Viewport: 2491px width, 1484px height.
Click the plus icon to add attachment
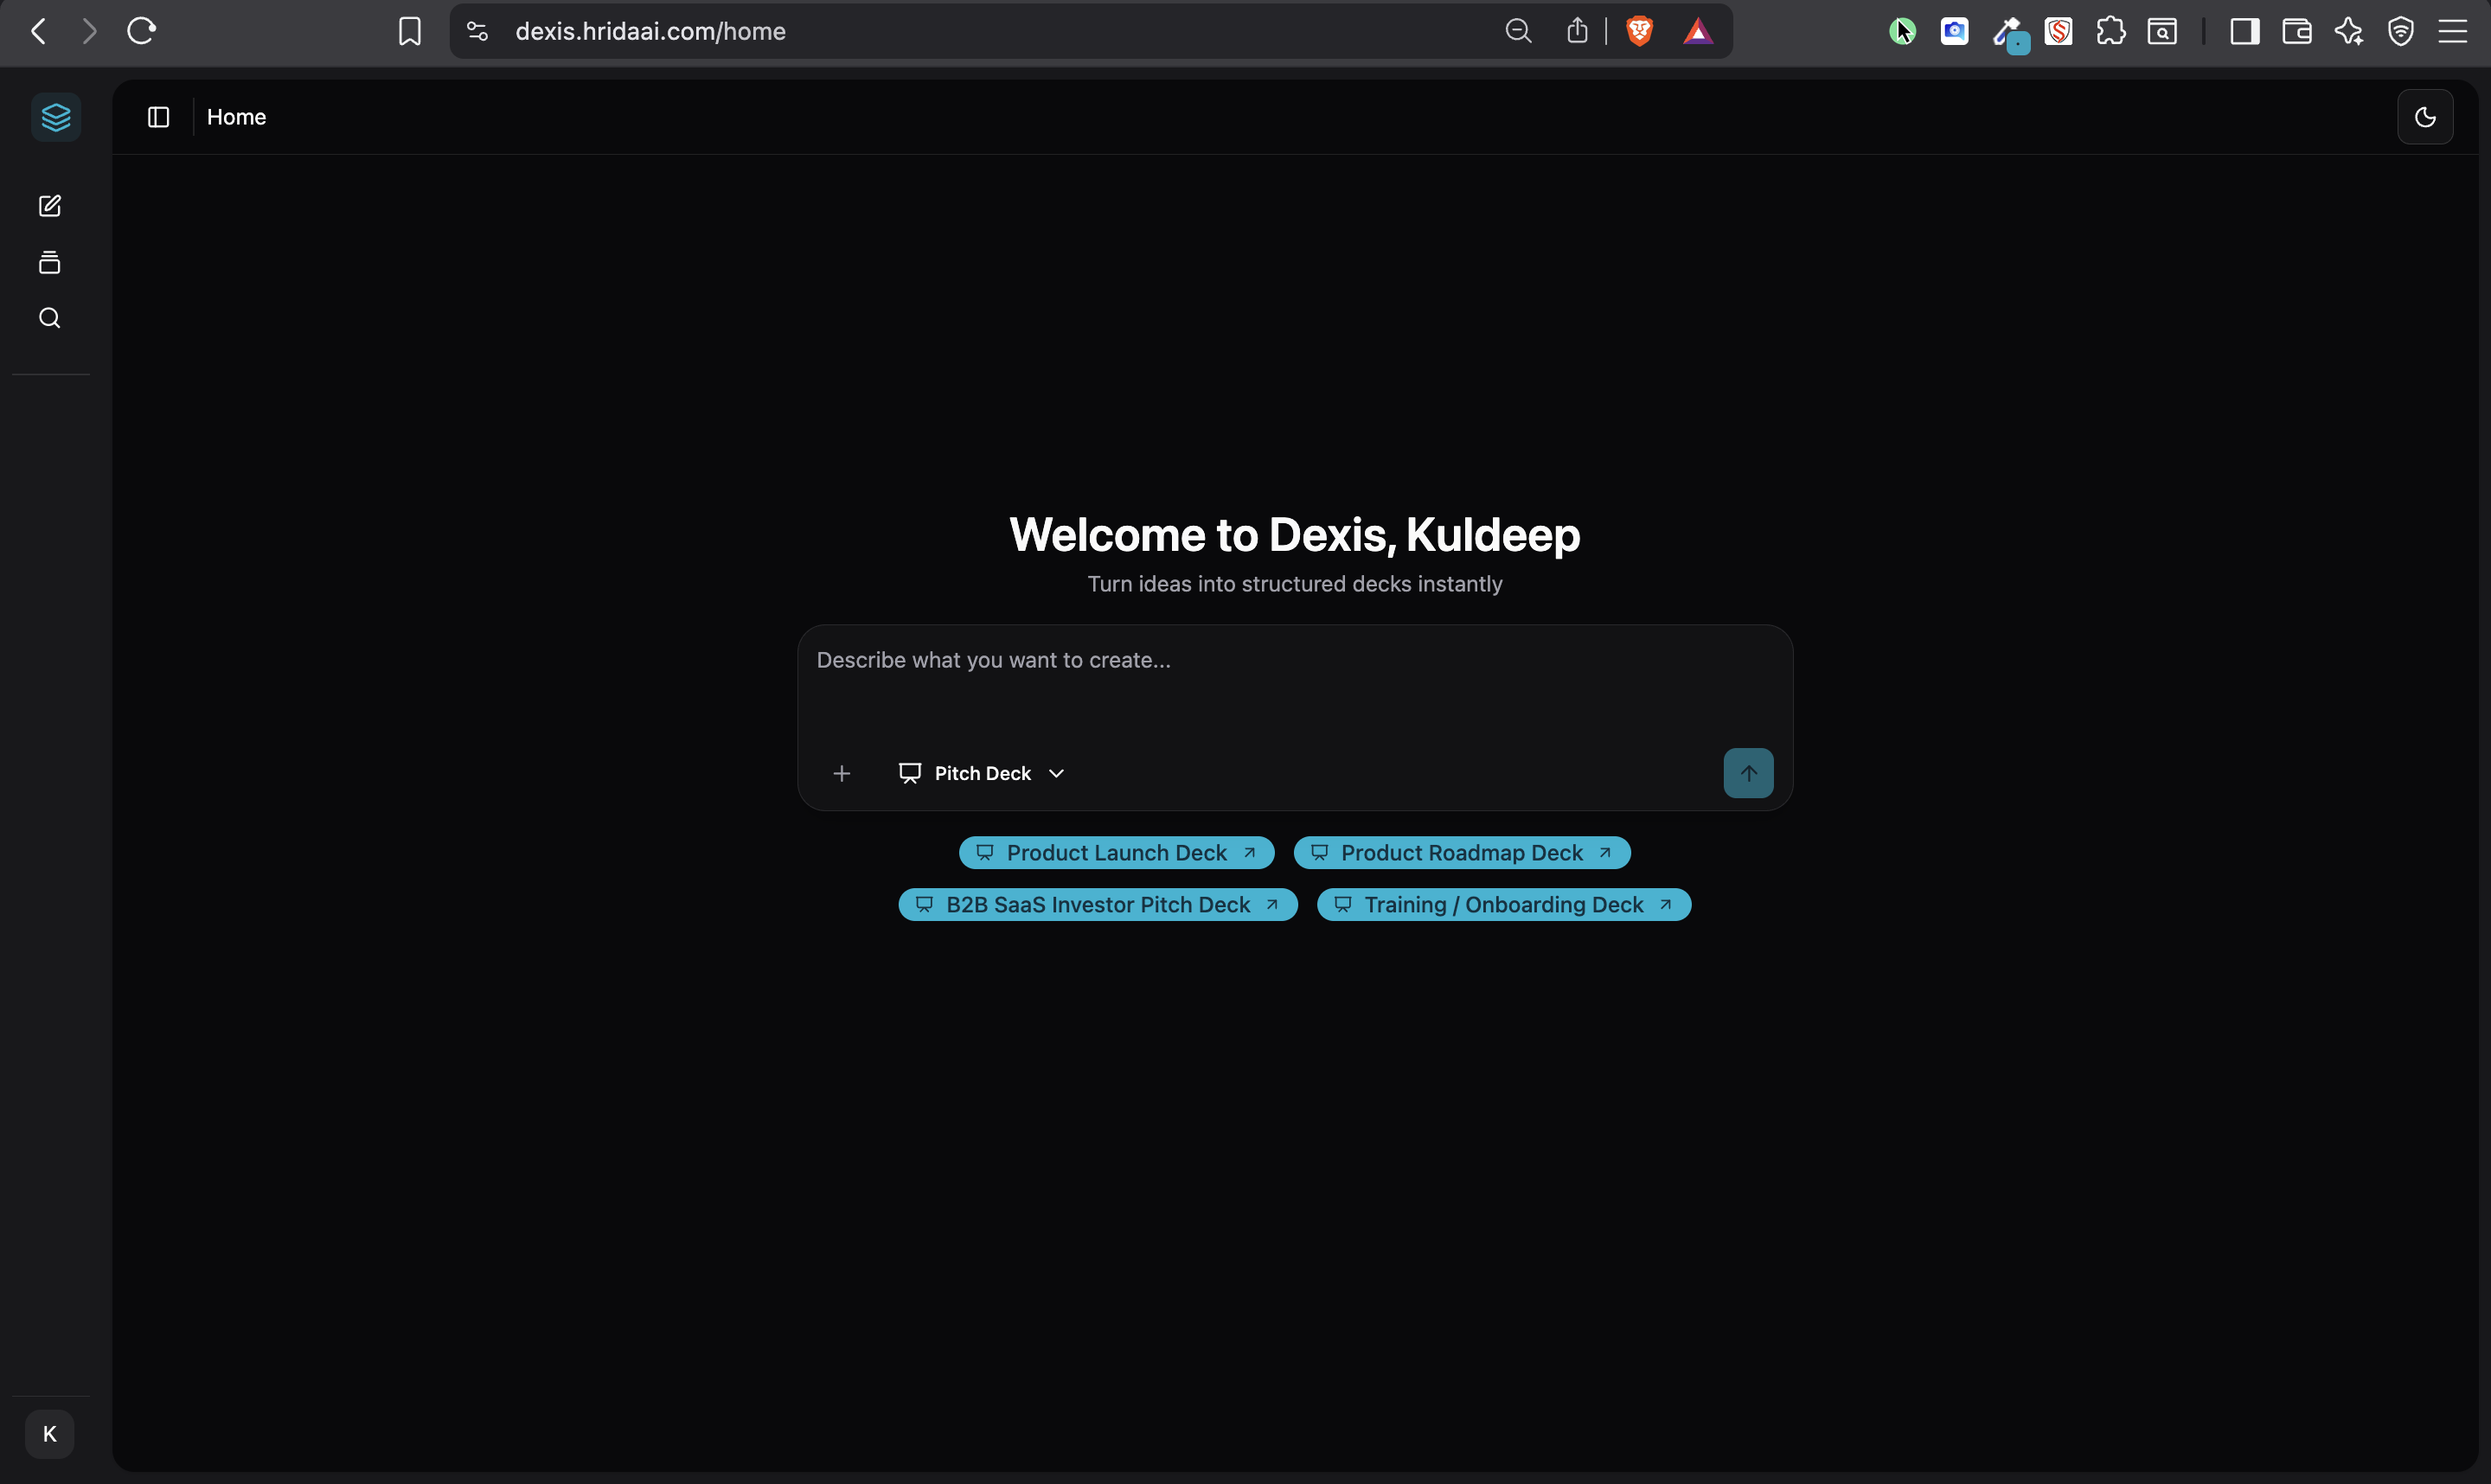tap(841, 773)
